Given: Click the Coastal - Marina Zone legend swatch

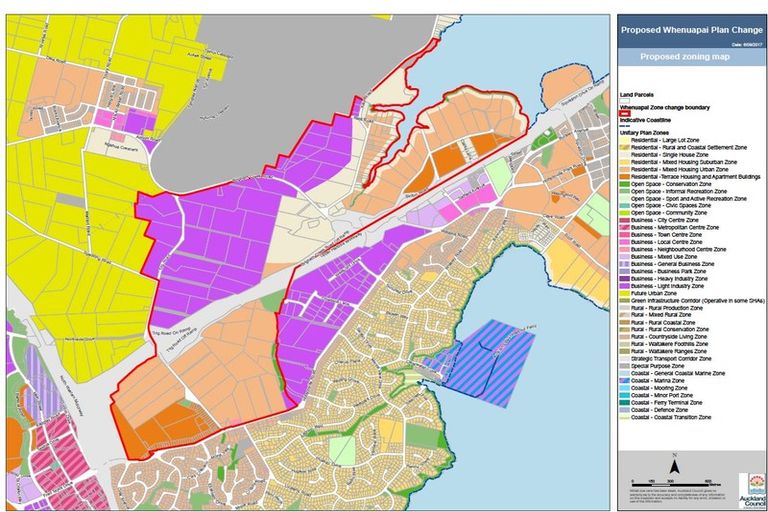Looking at the screenshot, I should tap(624, 378).
